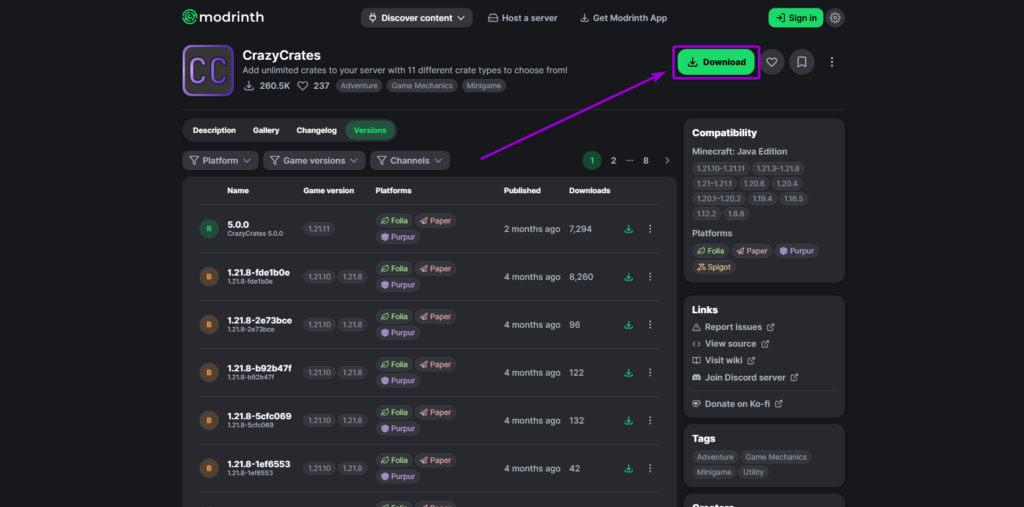This screenshot has width=1024, height=507.
Task: Download version 1.21.8-2e73bce via arrow icon
Action: (628, 325)
